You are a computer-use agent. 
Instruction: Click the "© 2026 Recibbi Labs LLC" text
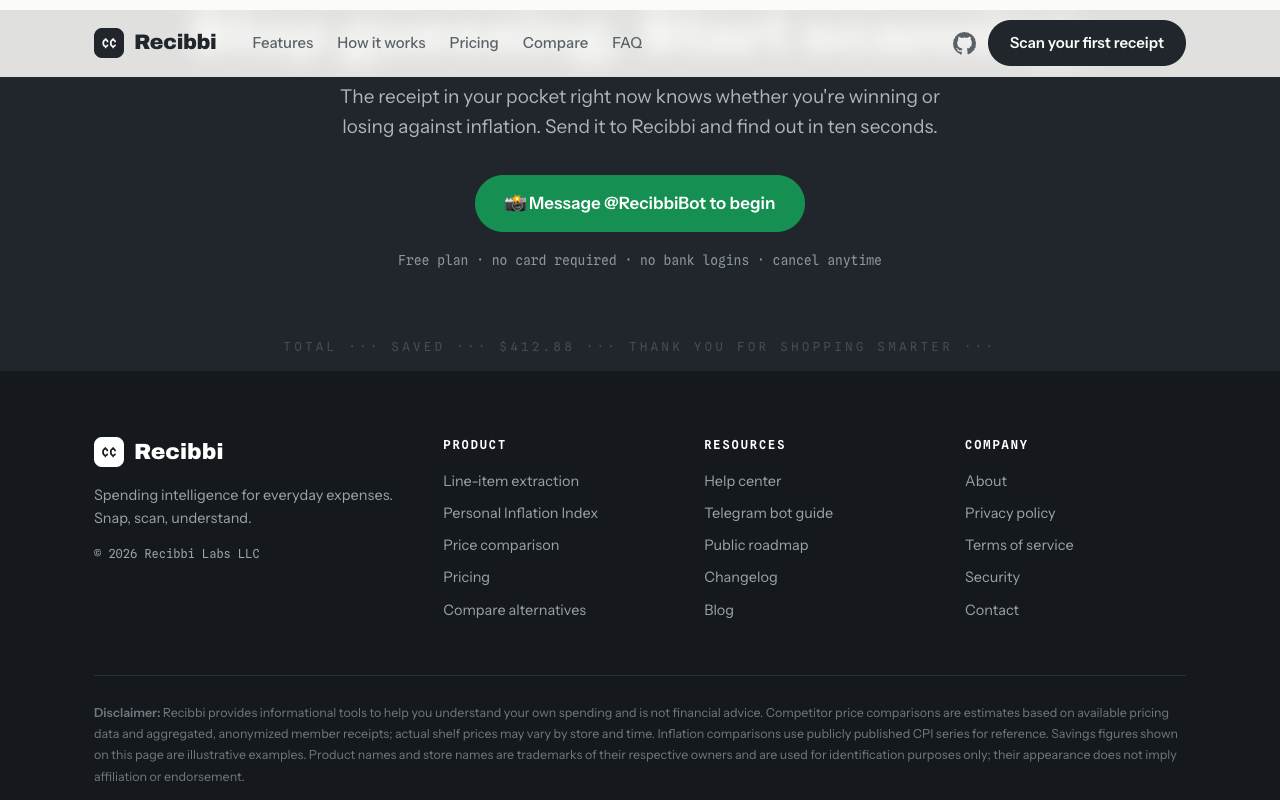177,554
